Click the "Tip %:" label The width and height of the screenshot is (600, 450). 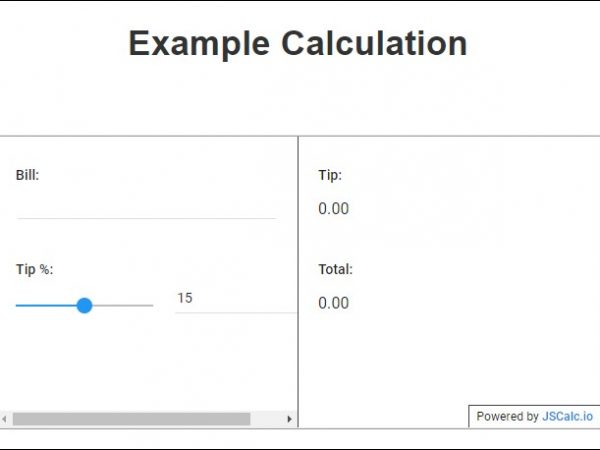(x=34, y=269)
